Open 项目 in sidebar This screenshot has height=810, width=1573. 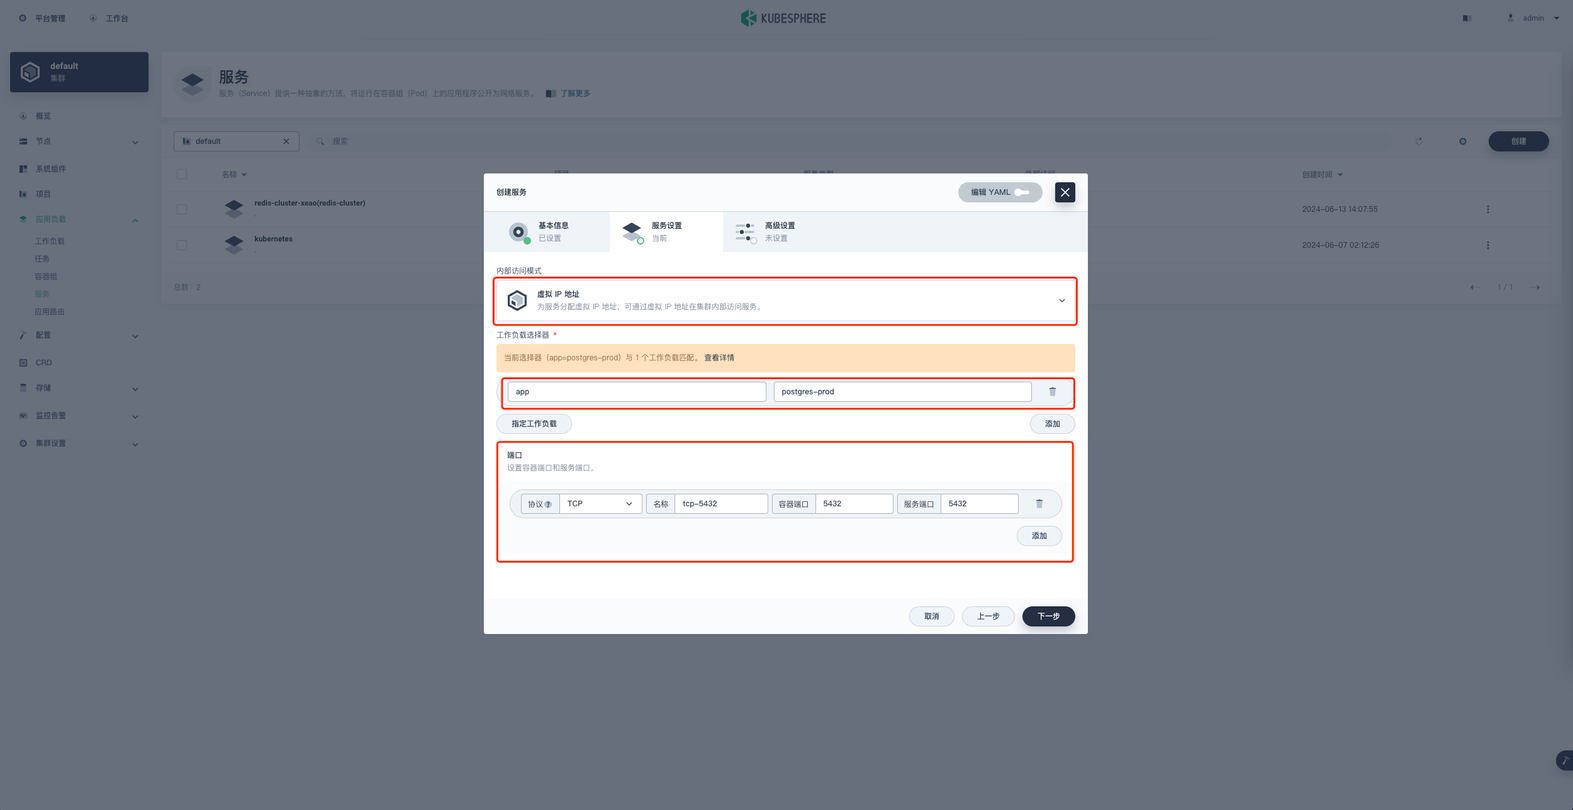(43, 194)
